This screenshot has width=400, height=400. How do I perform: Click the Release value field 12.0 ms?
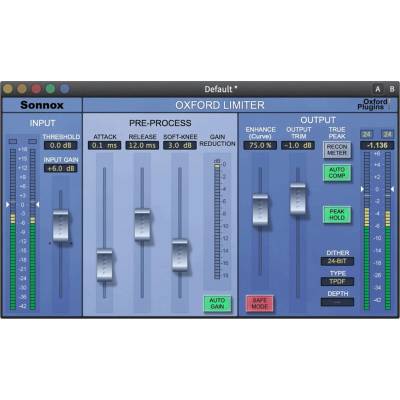pyautogui.click(x=142, y=145)
